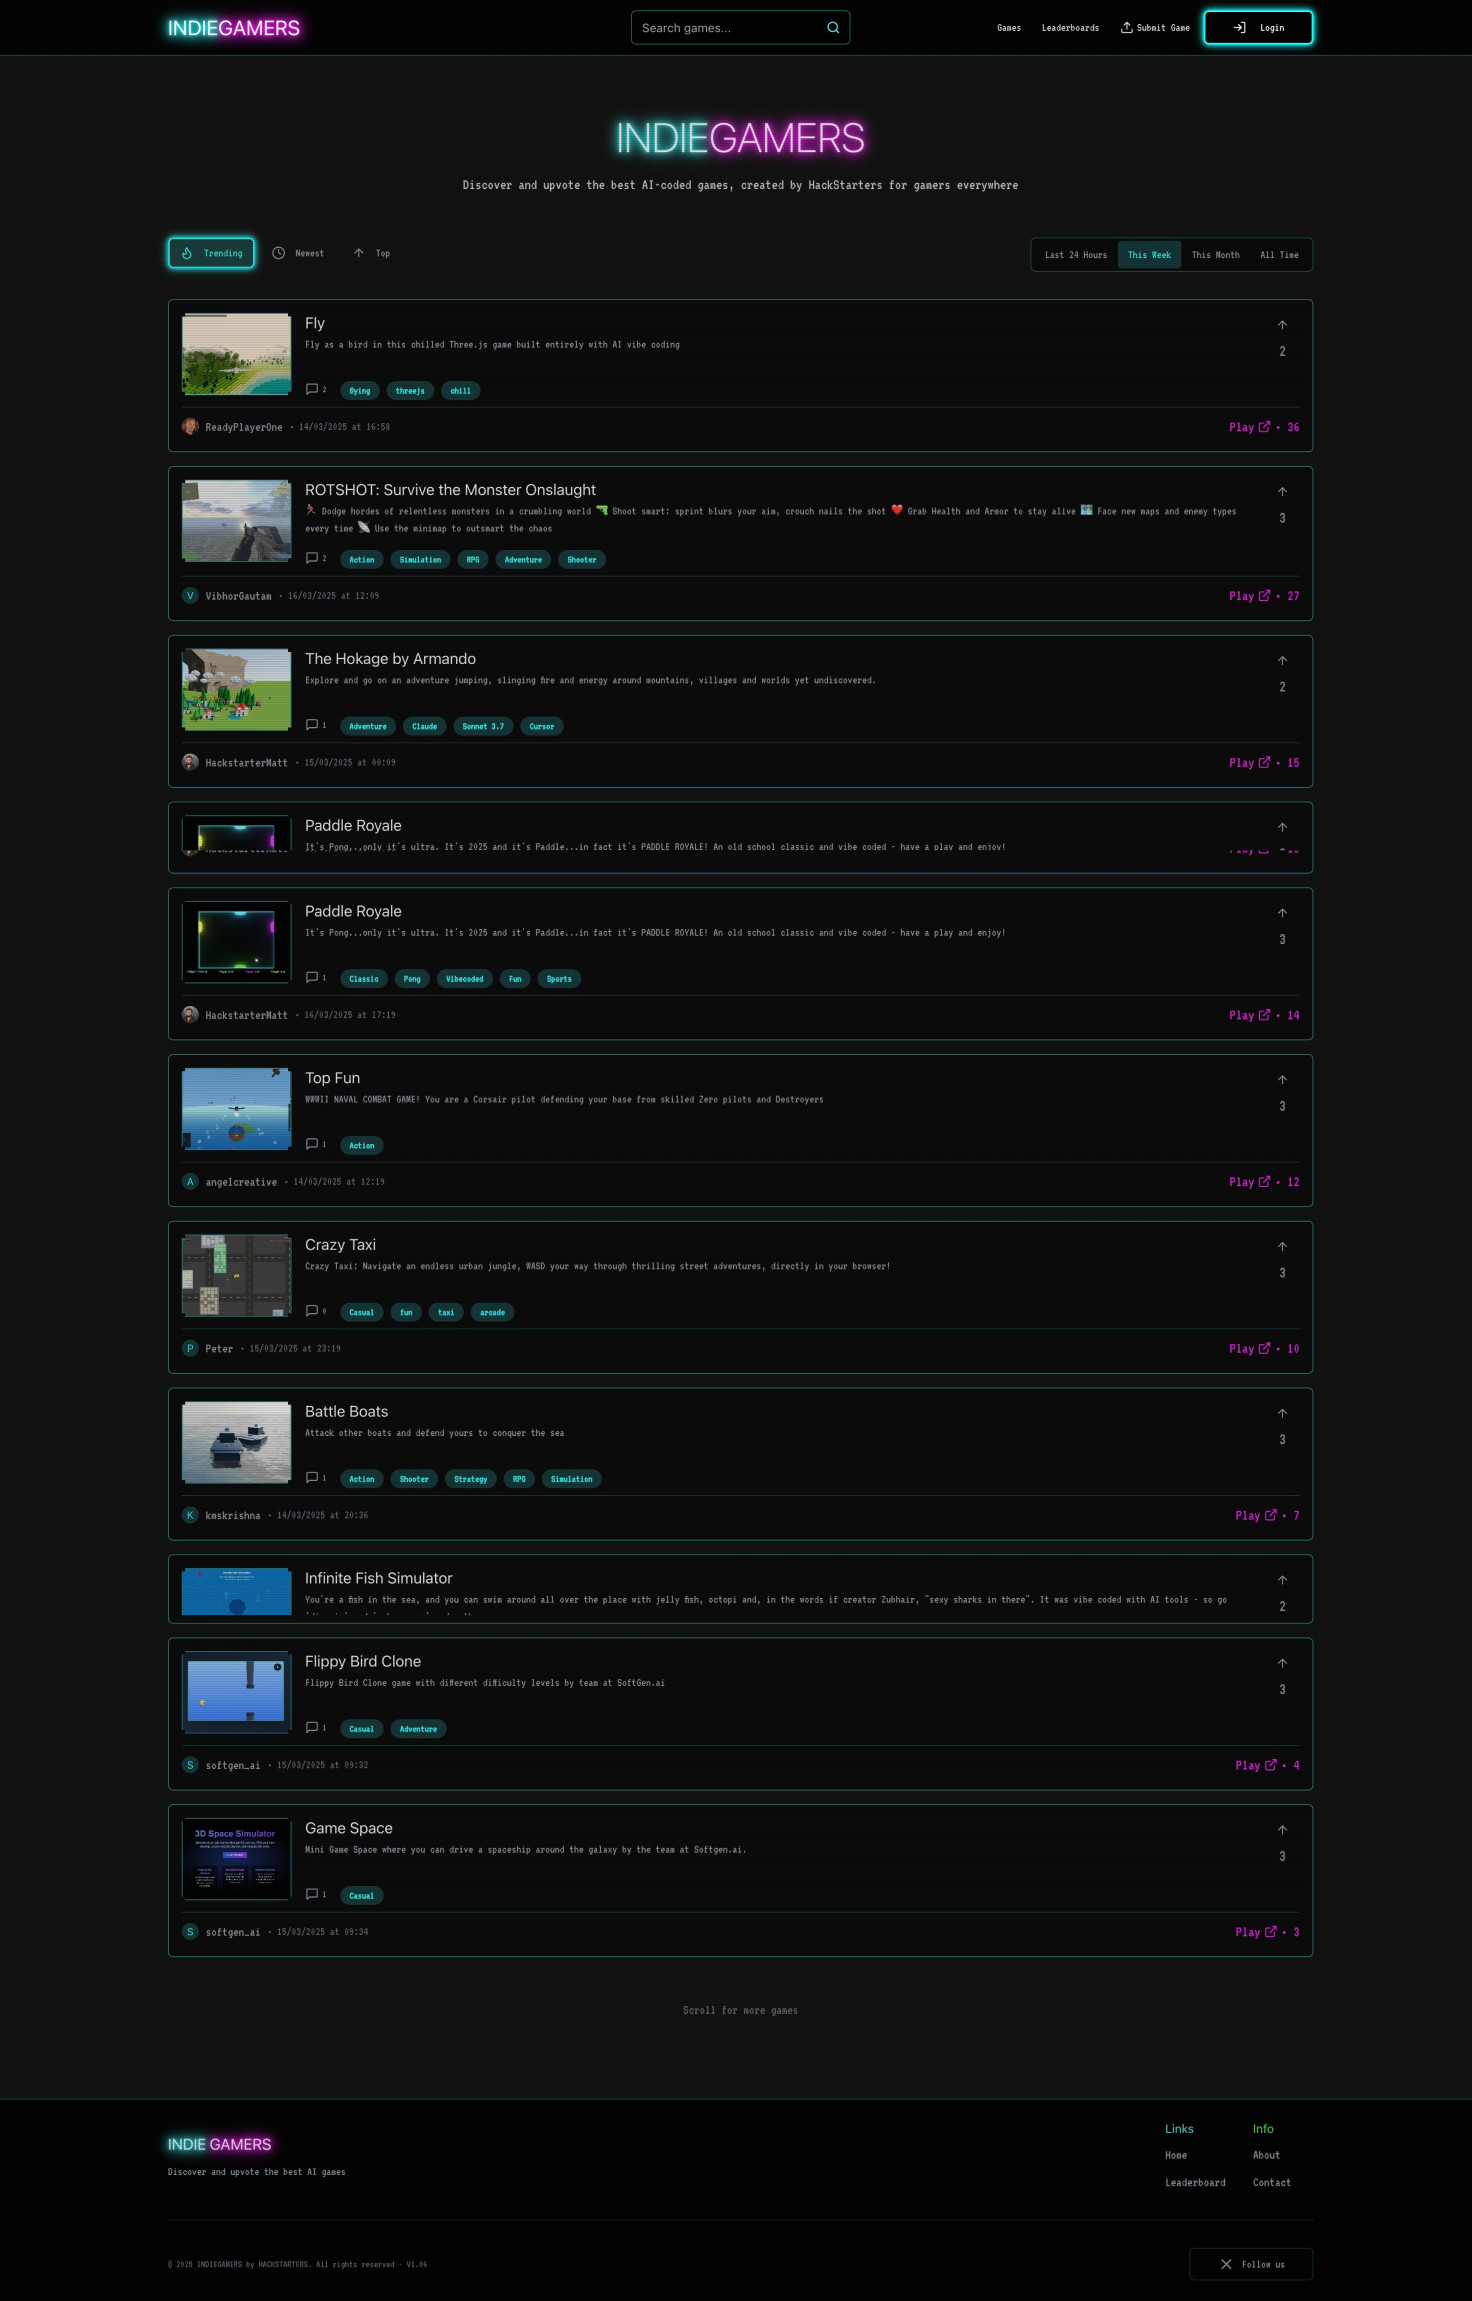Open comments icon on Top Fun
This screenshot has height=2301, width=1472.
(312, 1144)
